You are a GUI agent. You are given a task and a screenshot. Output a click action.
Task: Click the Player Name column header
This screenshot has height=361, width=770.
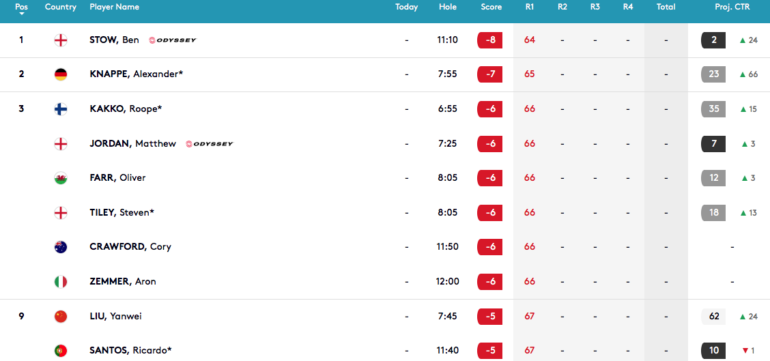pos(114,7)
